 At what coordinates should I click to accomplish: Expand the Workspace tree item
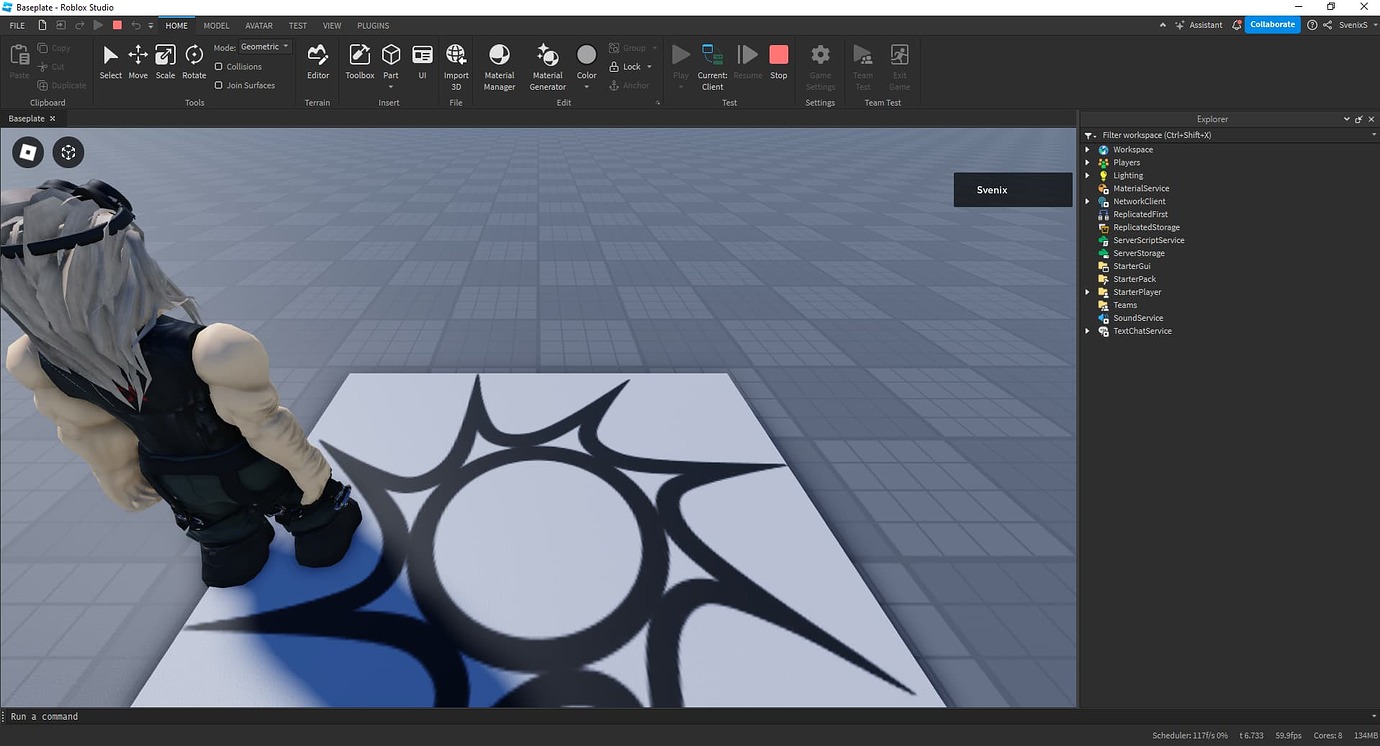pyautogui.click(x=1088, y=149)
